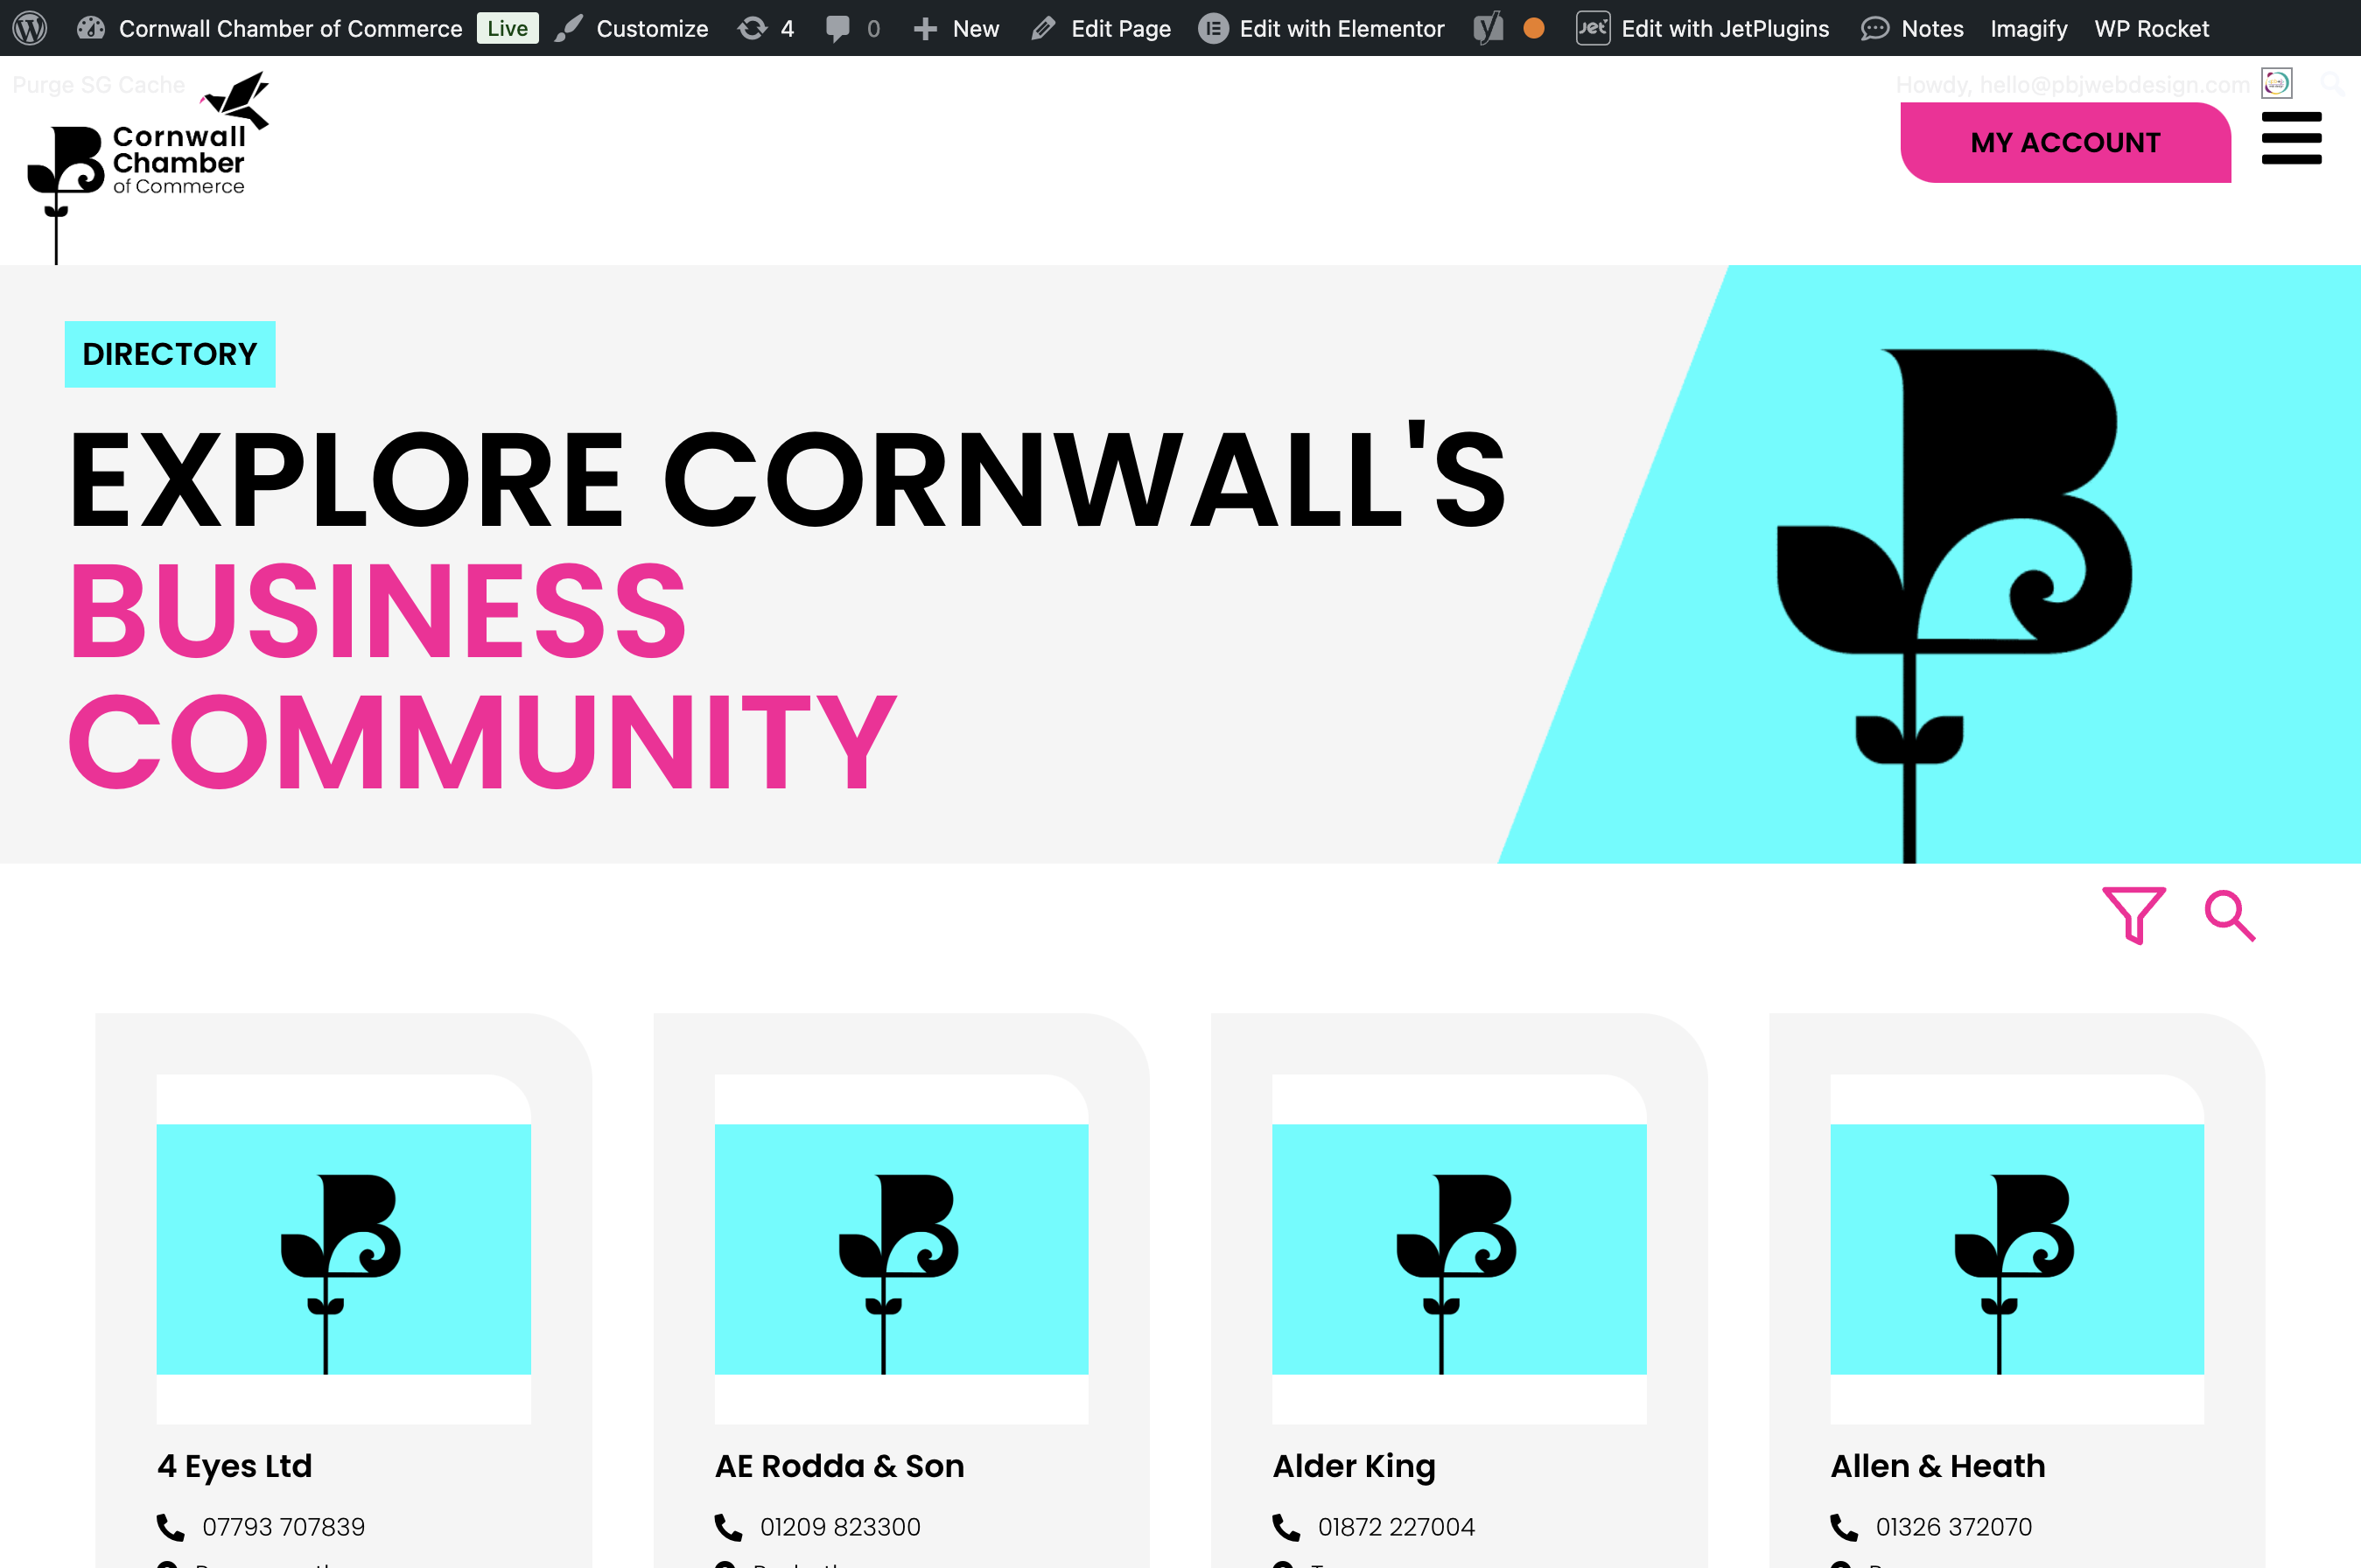This screenshot has height=1568, width=2361.
Task: Click the user avatar icon
Action: click(x=2277, y=83)
